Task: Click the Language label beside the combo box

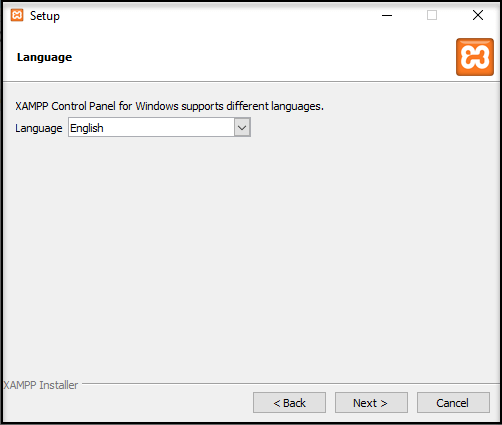Action: pos(39,128)
